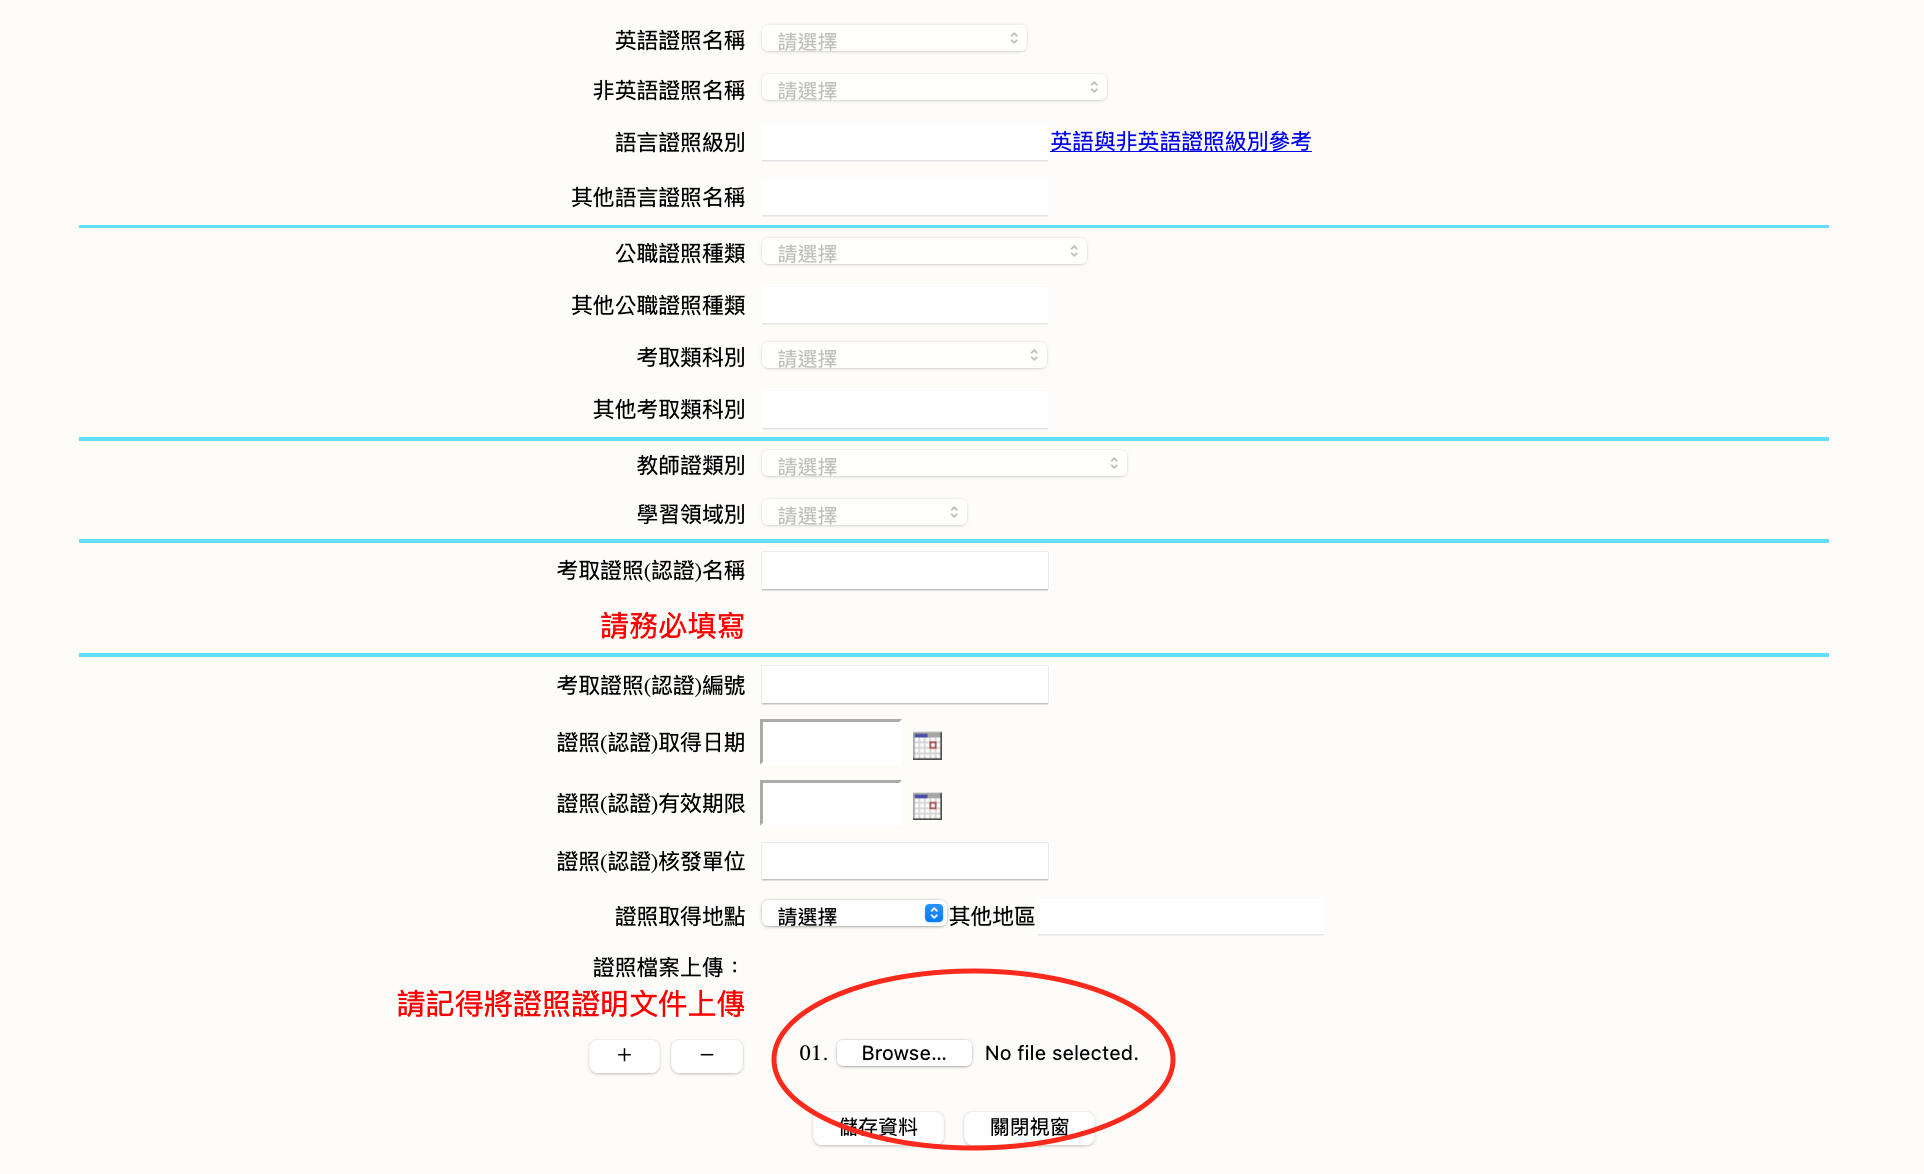Open the 教師證類別 dropdown
Screen dimensions: 1924x1174
(x=944, y=464)
